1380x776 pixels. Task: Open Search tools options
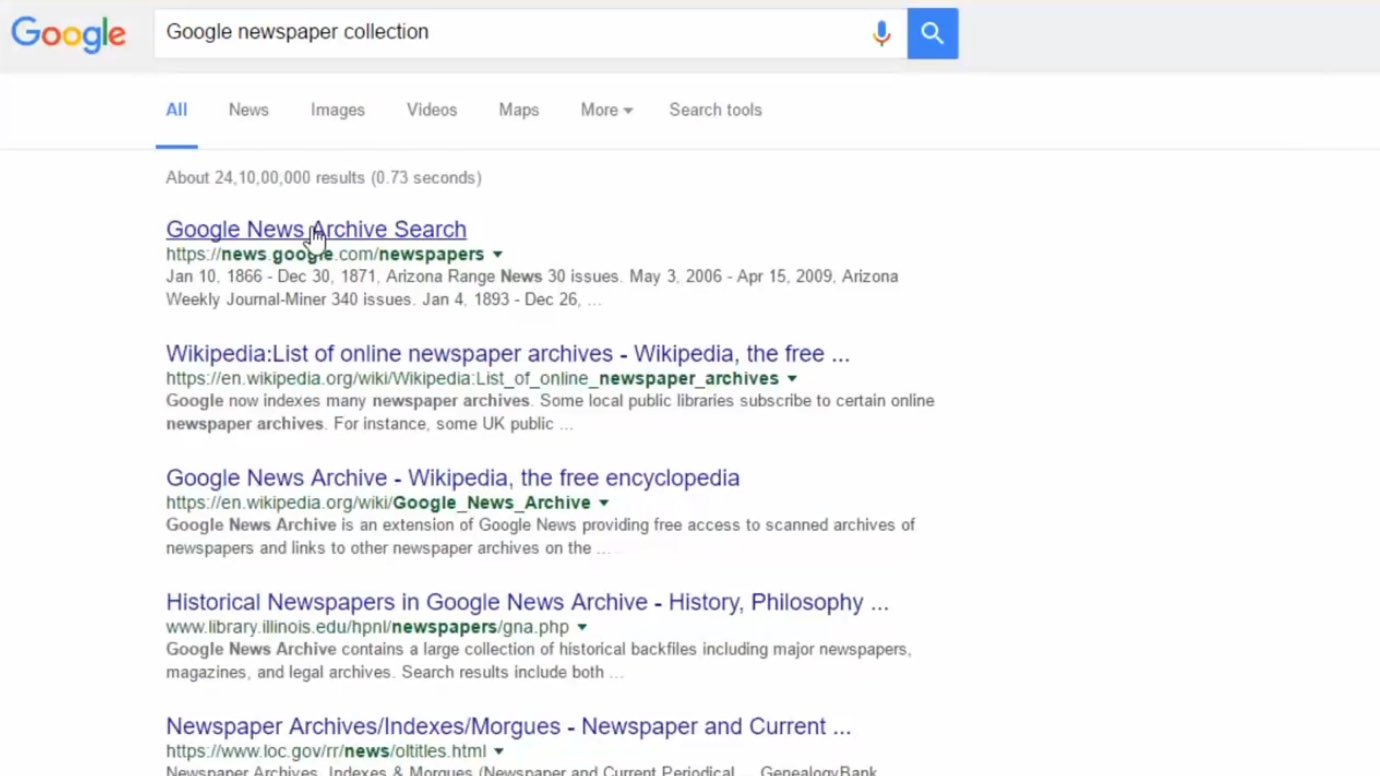(715, 110)
